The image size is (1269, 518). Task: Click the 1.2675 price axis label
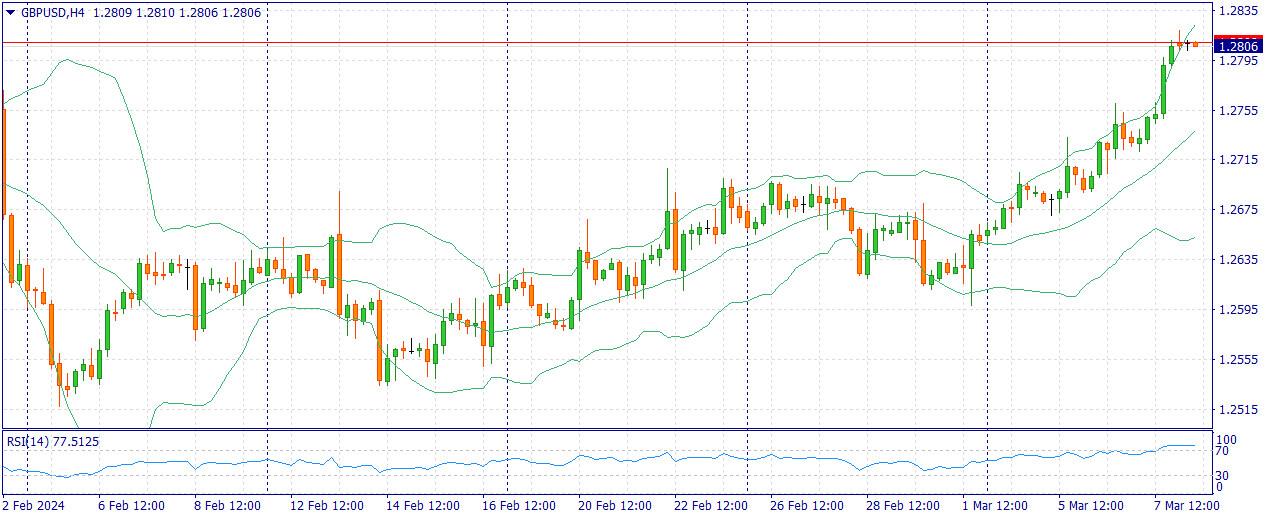click(x=1238, y=210)
